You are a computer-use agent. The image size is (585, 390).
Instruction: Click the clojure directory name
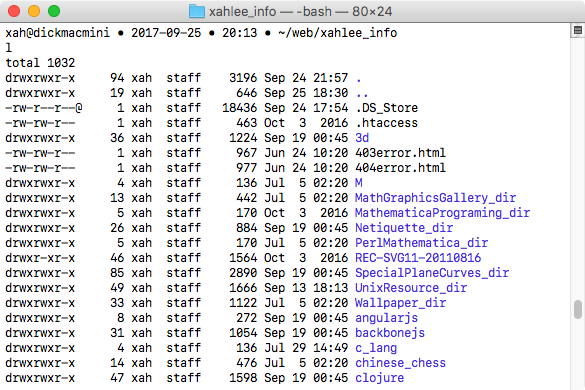379,378
